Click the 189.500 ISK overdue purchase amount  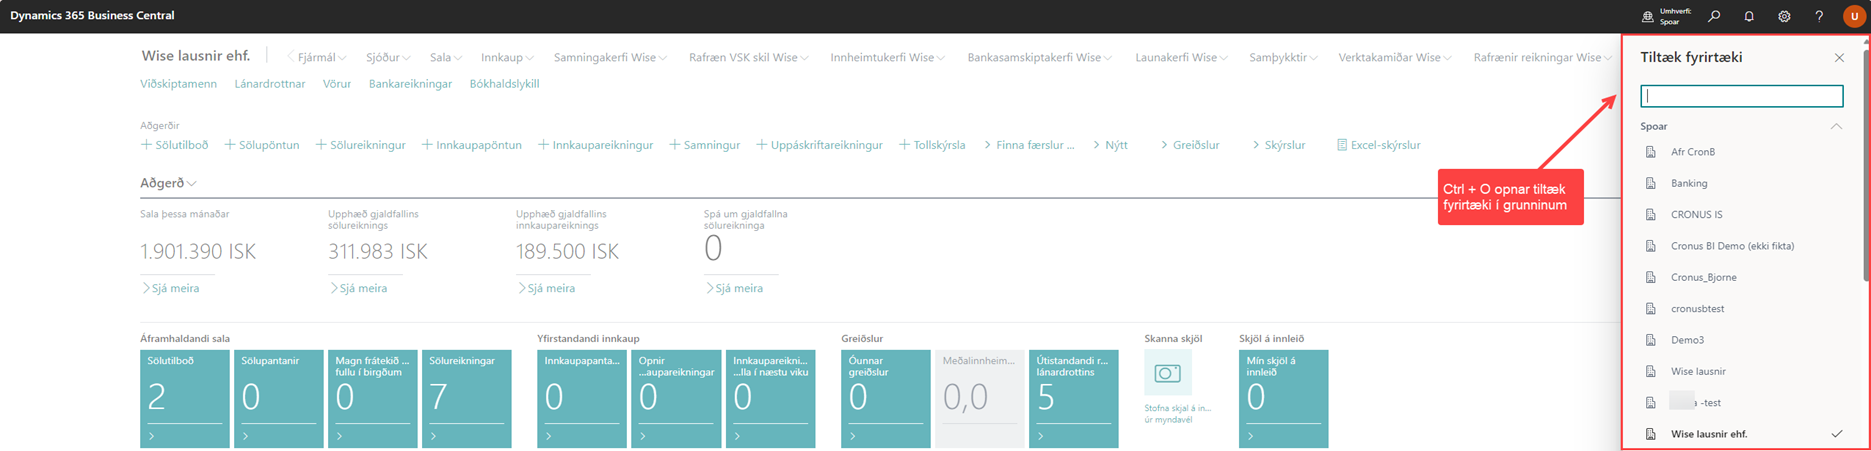point(567,252)
